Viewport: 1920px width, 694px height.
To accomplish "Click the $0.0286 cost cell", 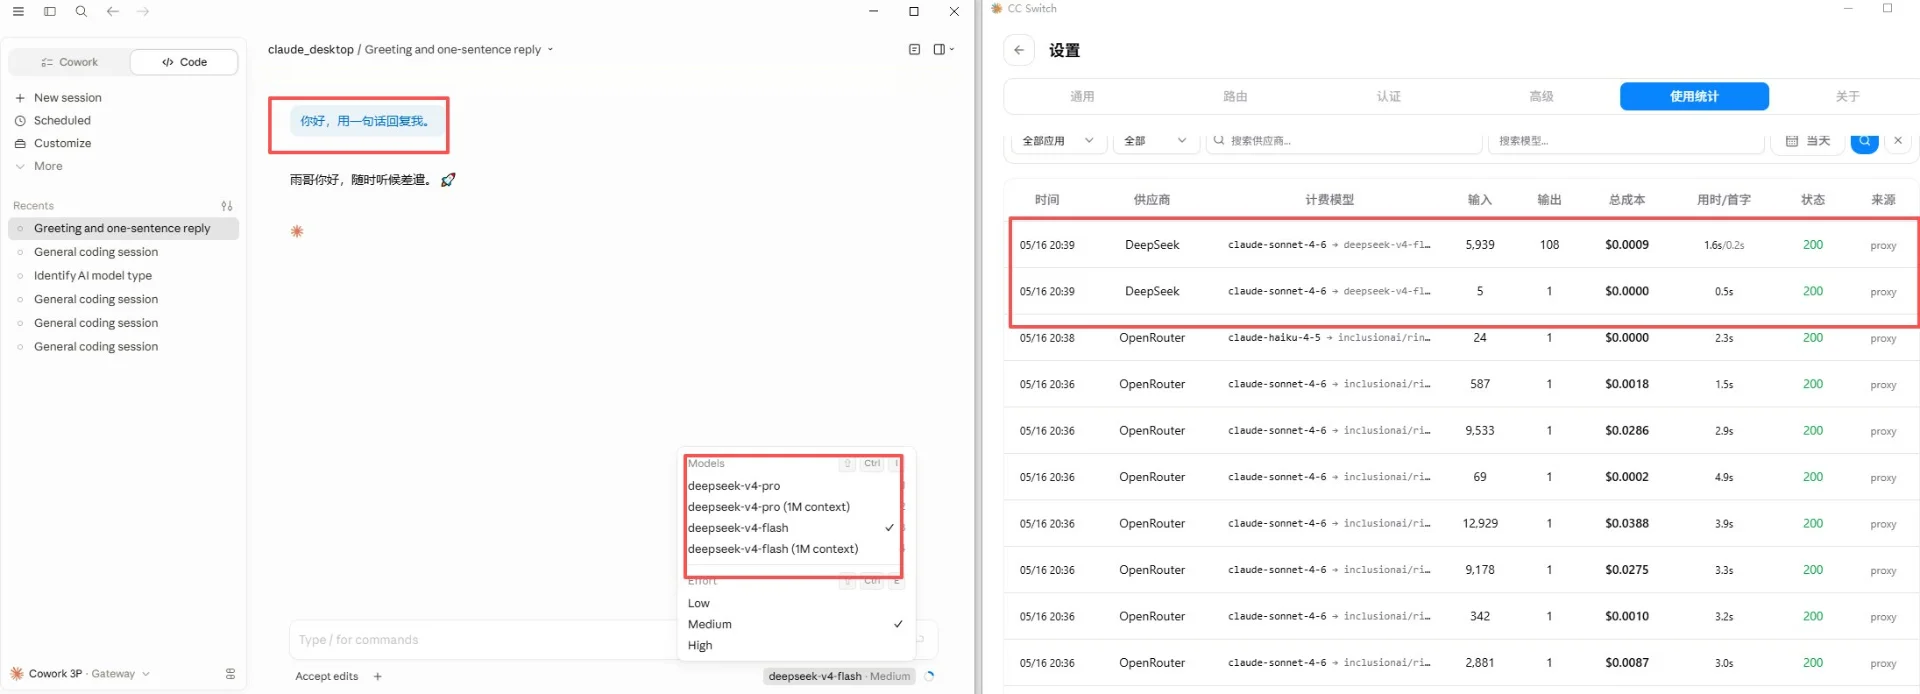I will 1627,431.
